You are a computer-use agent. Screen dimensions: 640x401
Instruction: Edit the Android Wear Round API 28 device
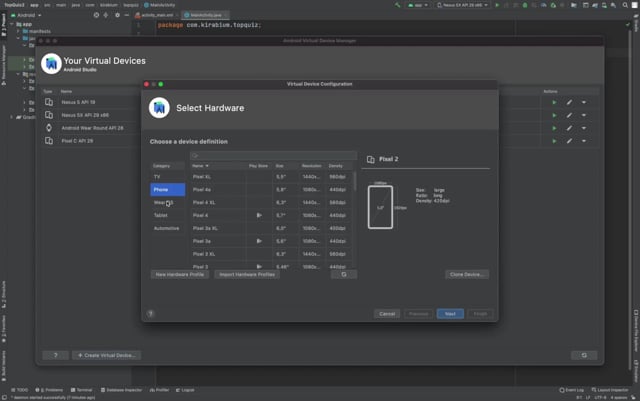pyautogui.click(x=569, y=128)
